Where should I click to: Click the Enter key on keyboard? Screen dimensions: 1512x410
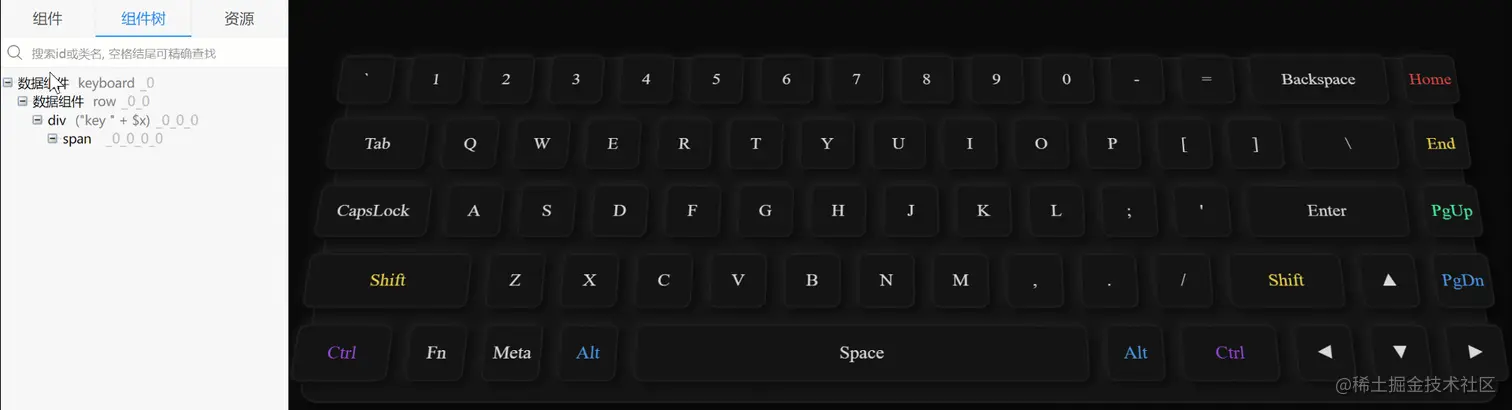[x=1327, y=211]
